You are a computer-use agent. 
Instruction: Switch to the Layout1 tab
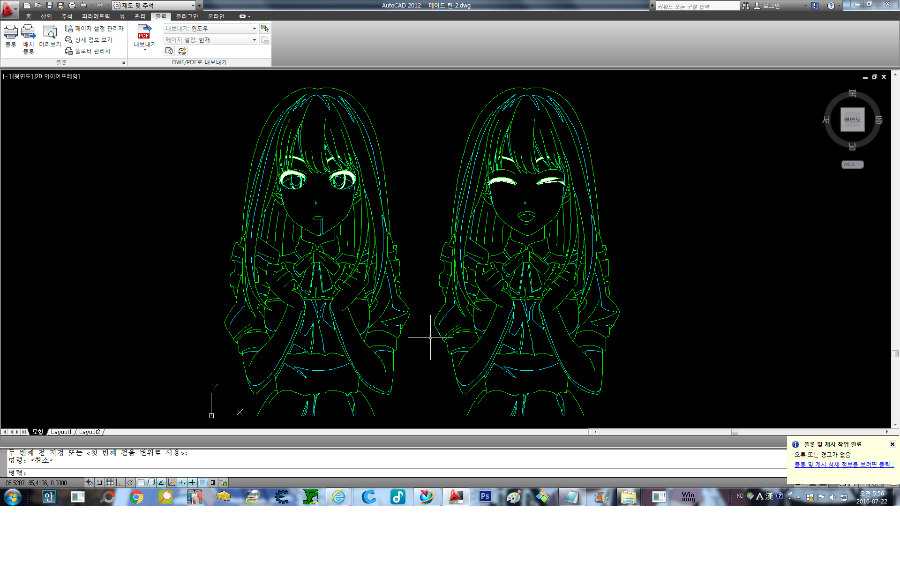pyautogui.click(x=61, y=432)
